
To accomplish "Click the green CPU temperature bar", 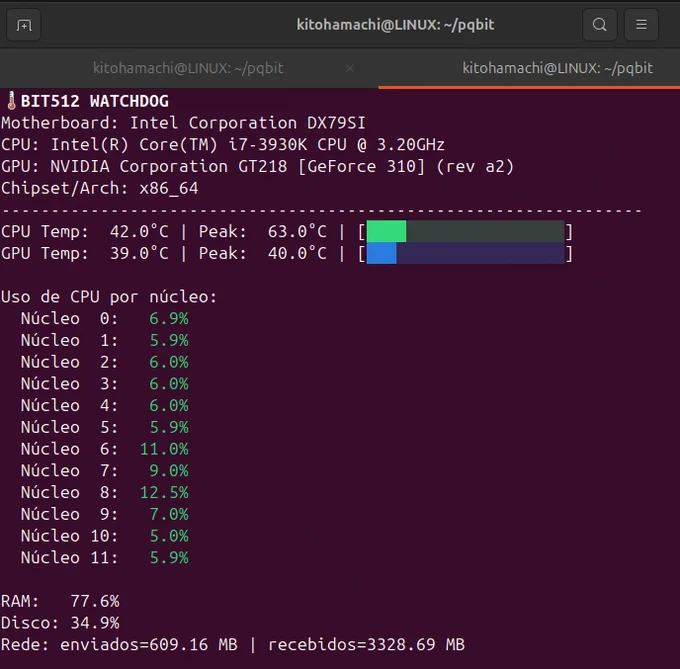I will (x=386, y=232).
